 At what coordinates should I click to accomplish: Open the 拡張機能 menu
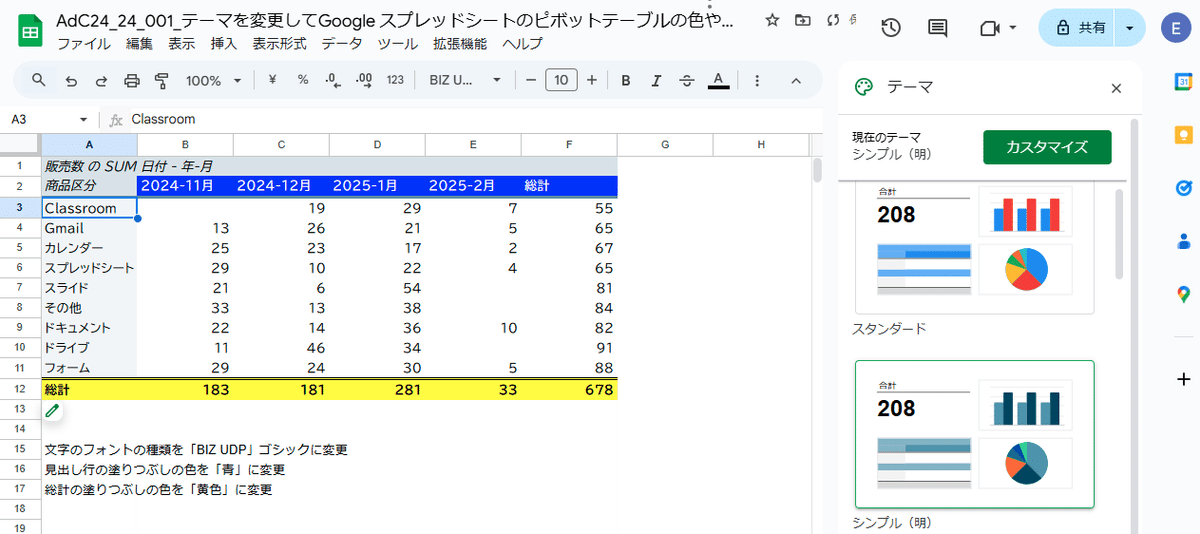pyautogui.click(x=460, y=43)
